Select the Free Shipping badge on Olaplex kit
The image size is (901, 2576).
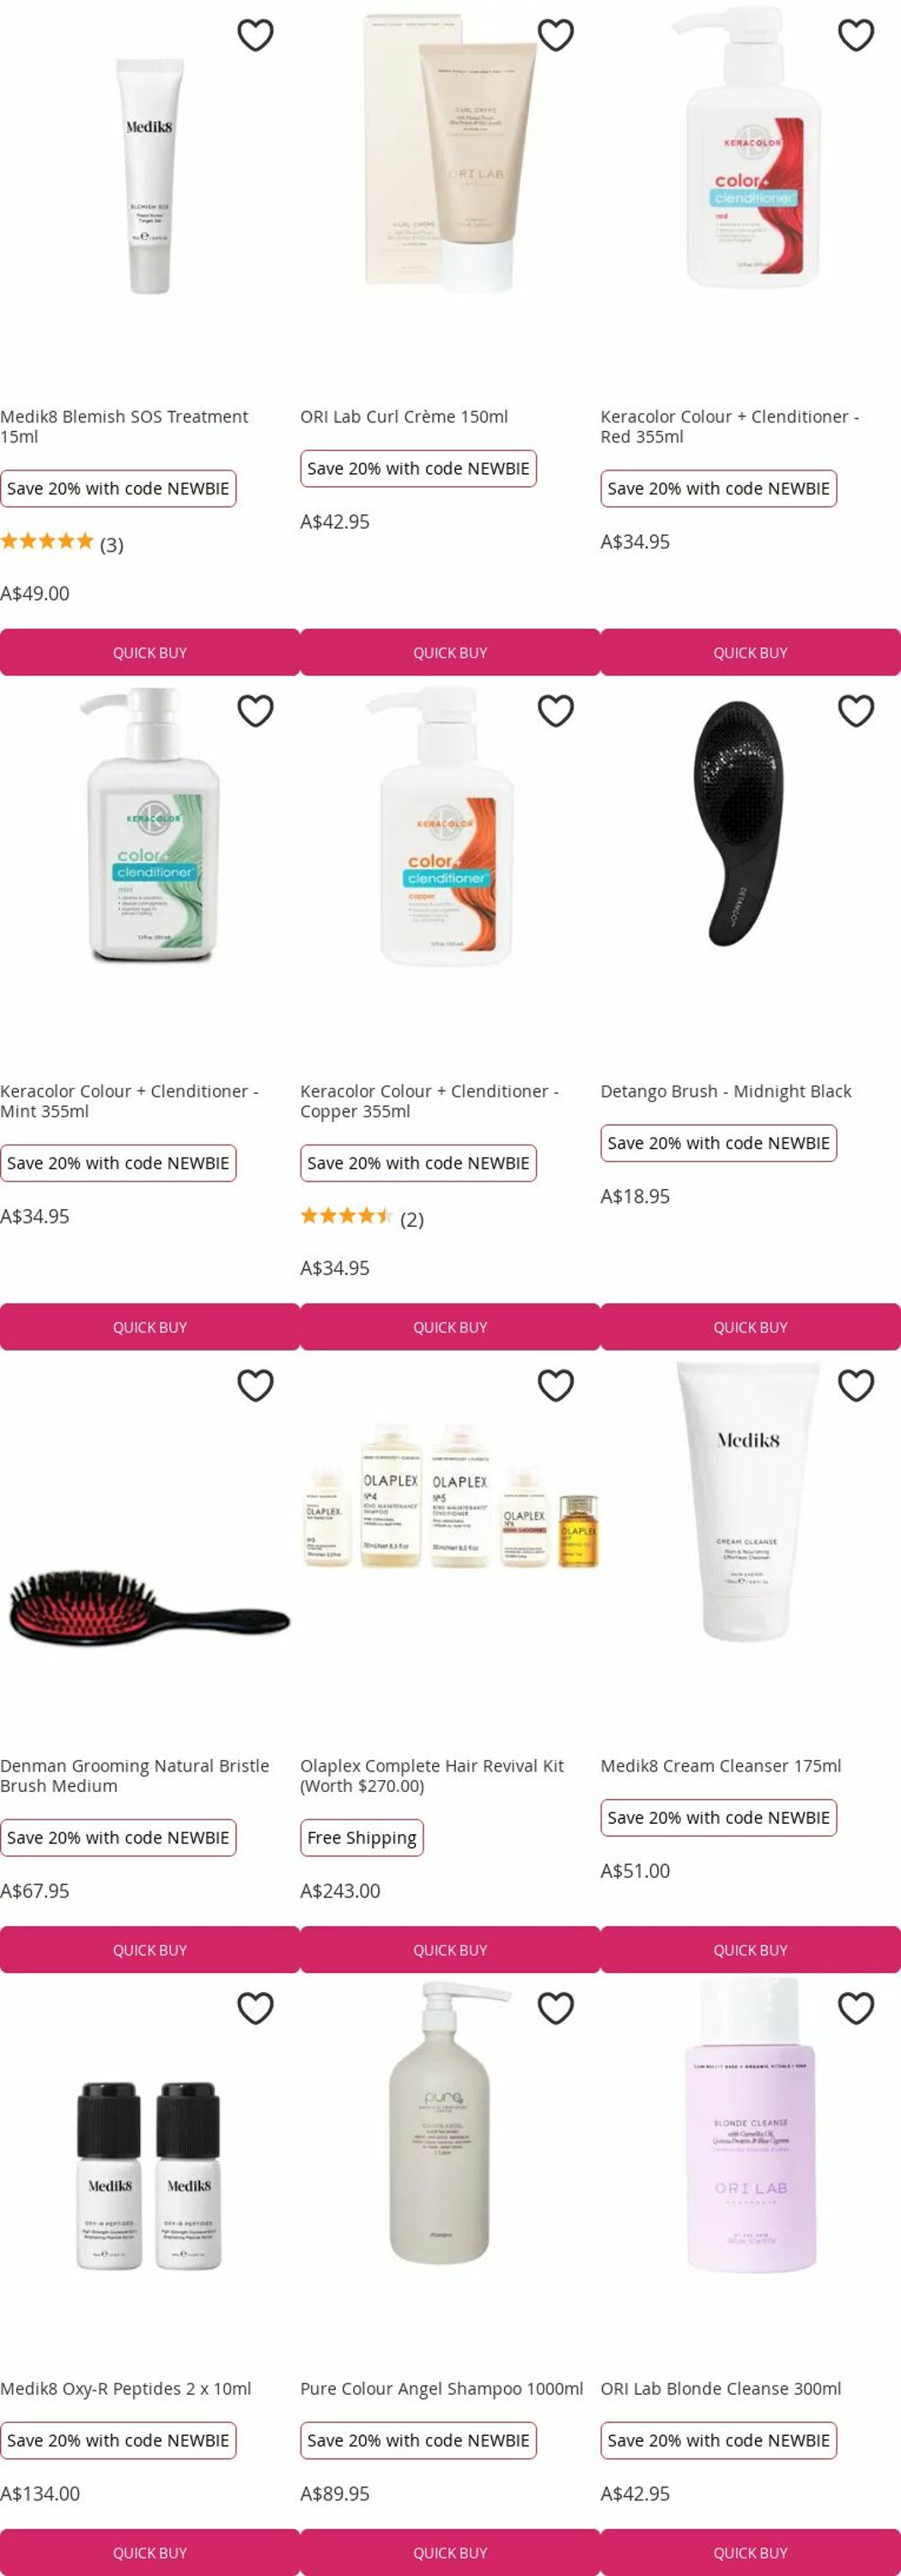coord(362,1837)
